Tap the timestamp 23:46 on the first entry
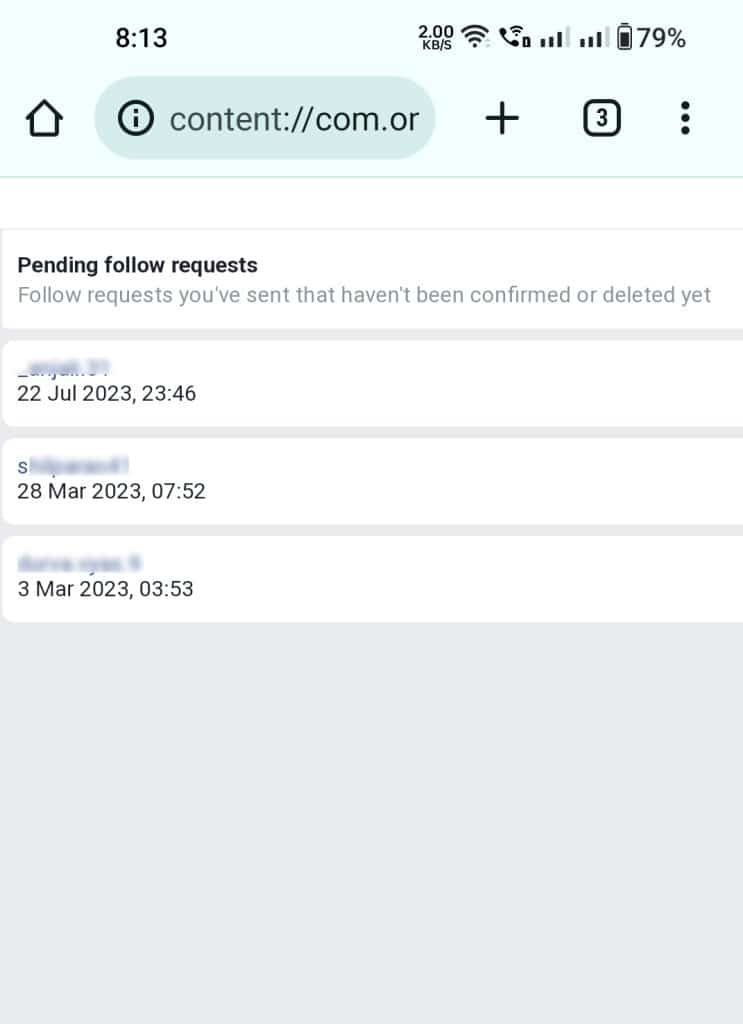743x1024 pixels. click(x=171, y=393)
